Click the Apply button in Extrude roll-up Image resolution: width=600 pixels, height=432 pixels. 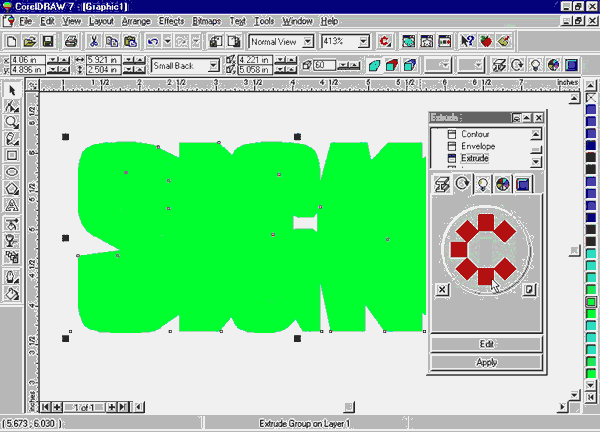click(486, 362)
